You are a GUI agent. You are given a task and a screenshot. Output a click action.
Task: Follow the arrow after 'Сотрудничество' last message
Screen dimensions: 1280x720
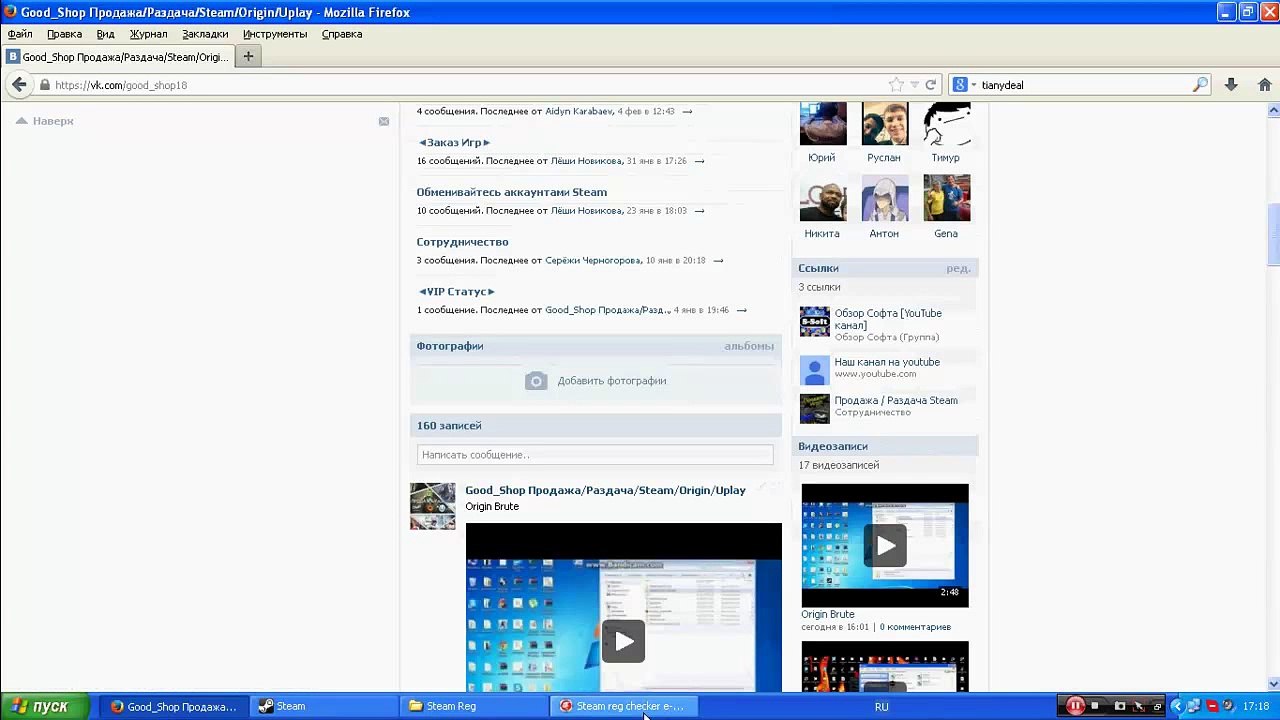click(717, 260)
